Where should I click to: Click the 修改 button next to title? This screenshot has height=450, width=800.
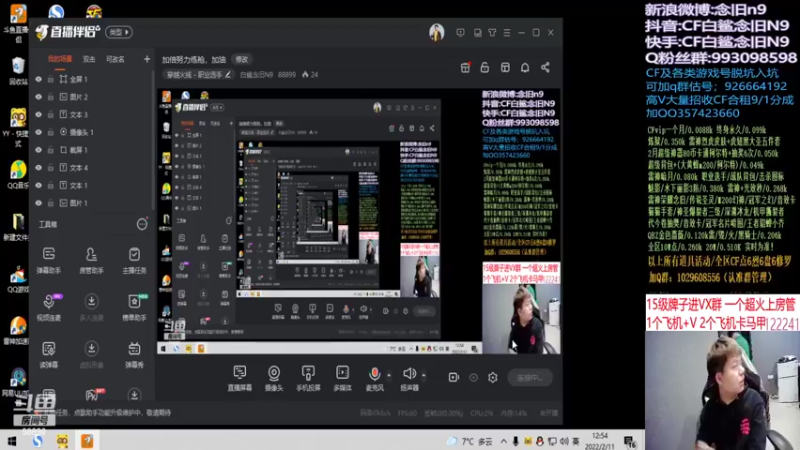click(242, 59)
